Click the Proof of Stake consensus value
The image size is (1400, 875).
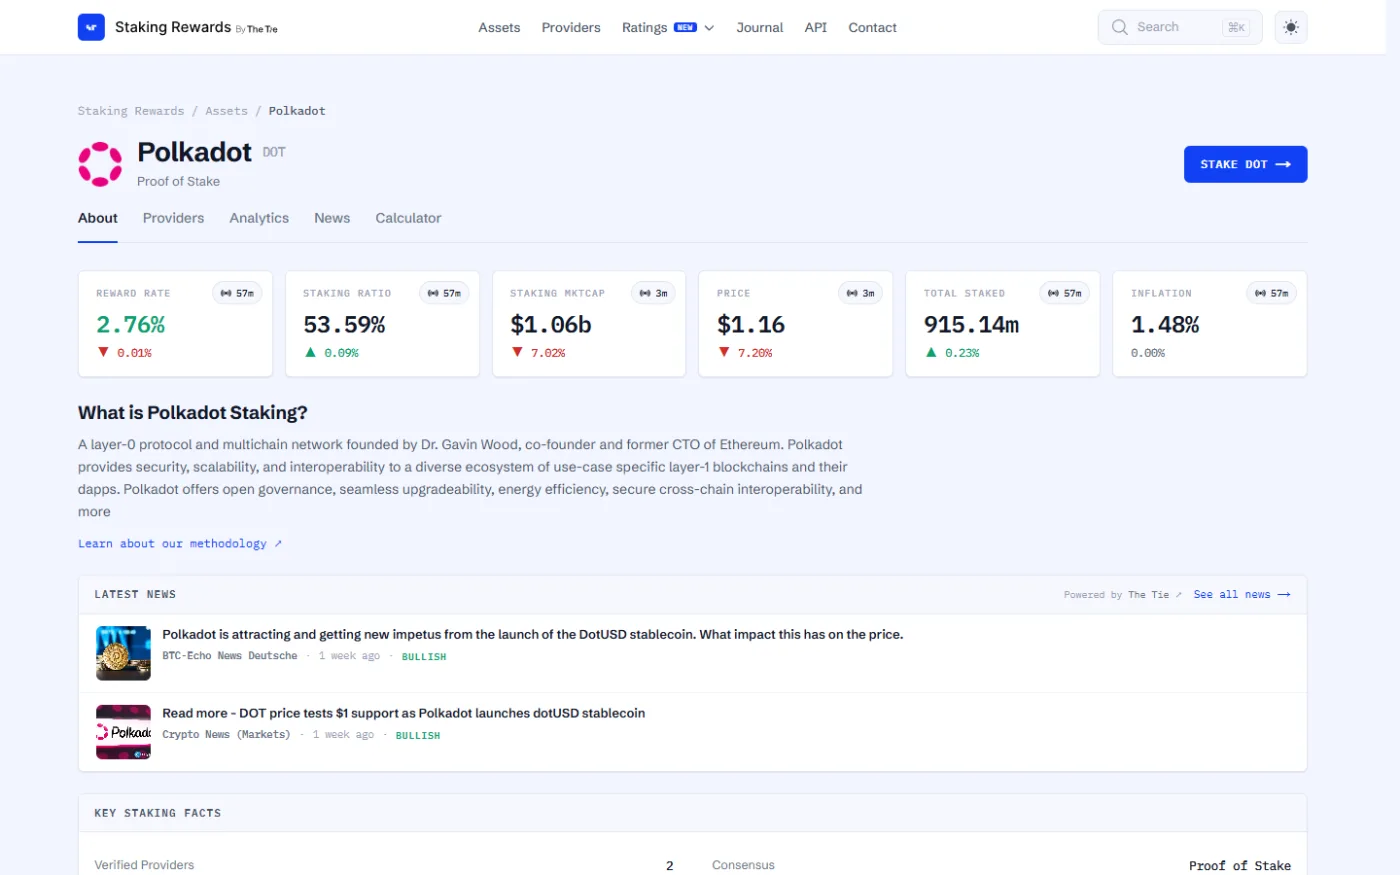[x=1240, y=866]
